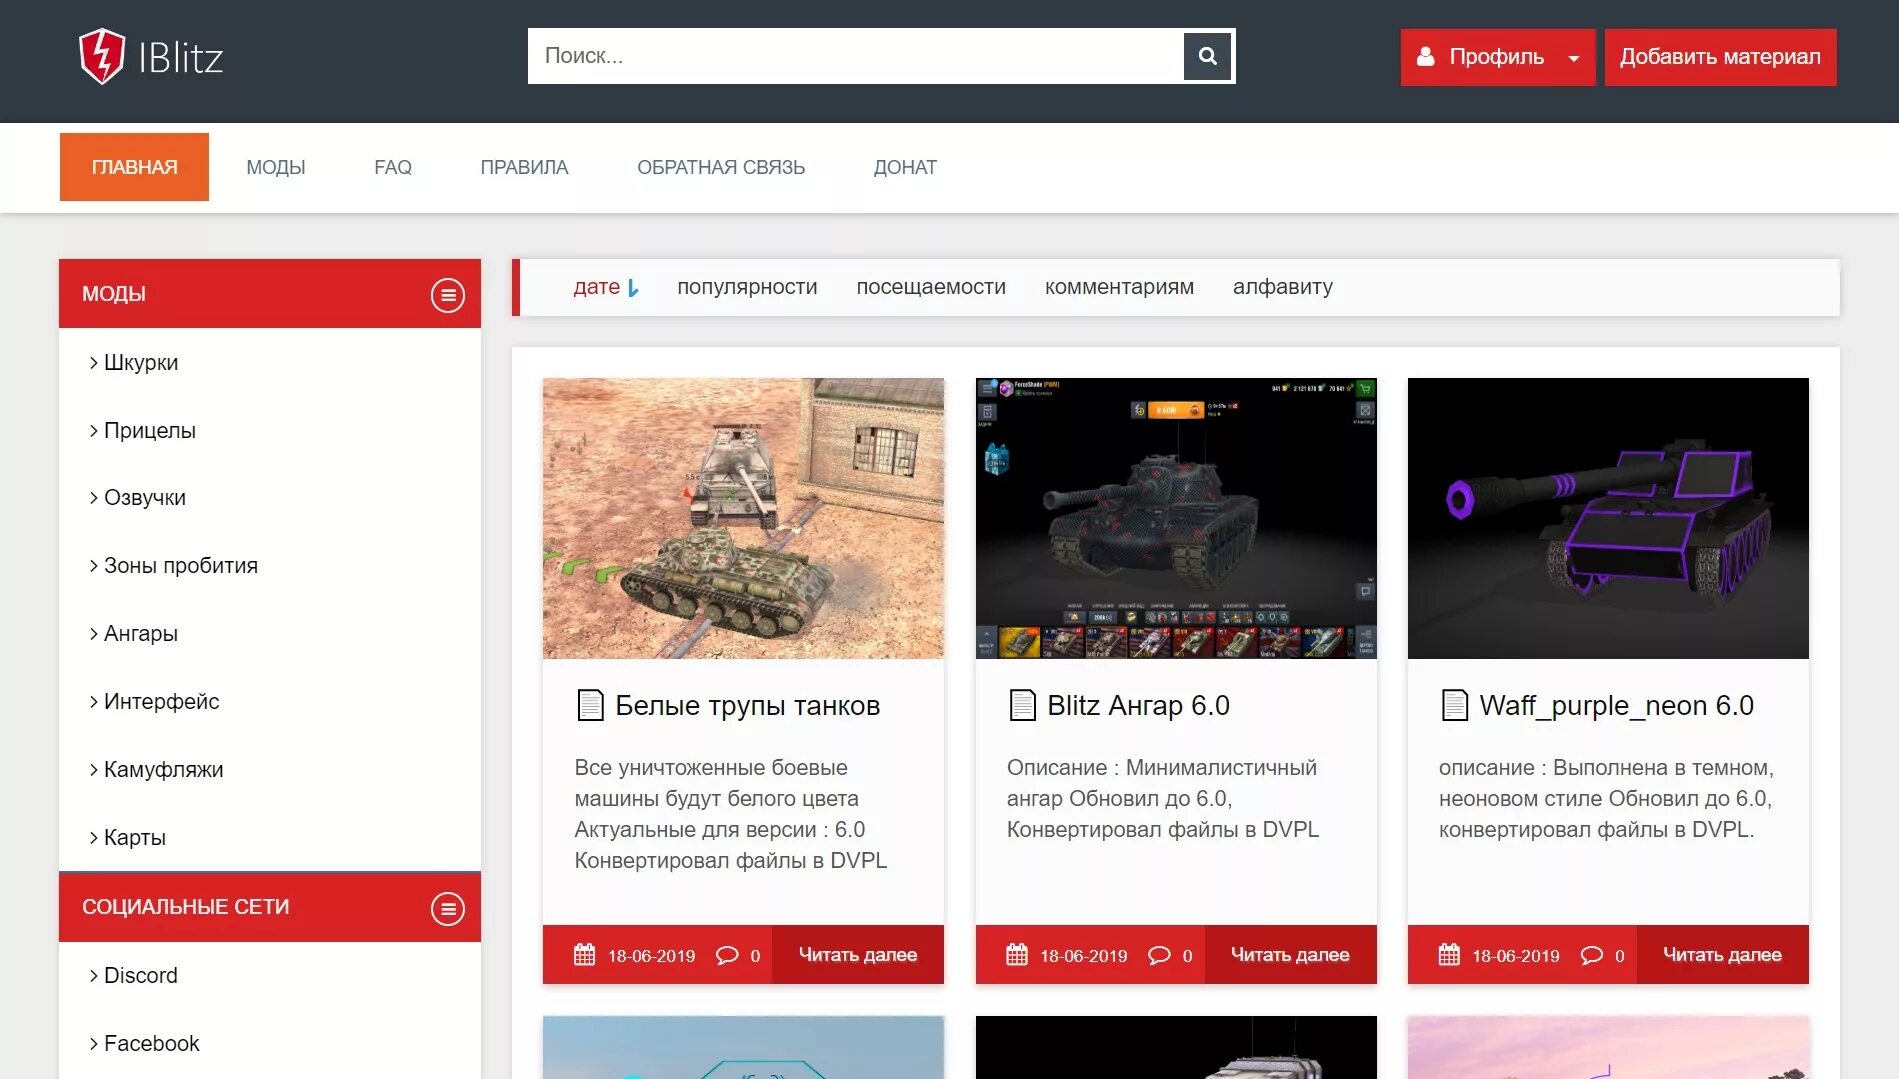Click calendar icon on Waff_purple_neon card
This screenshot has width=1899, height=1079.
point(1449,955)
